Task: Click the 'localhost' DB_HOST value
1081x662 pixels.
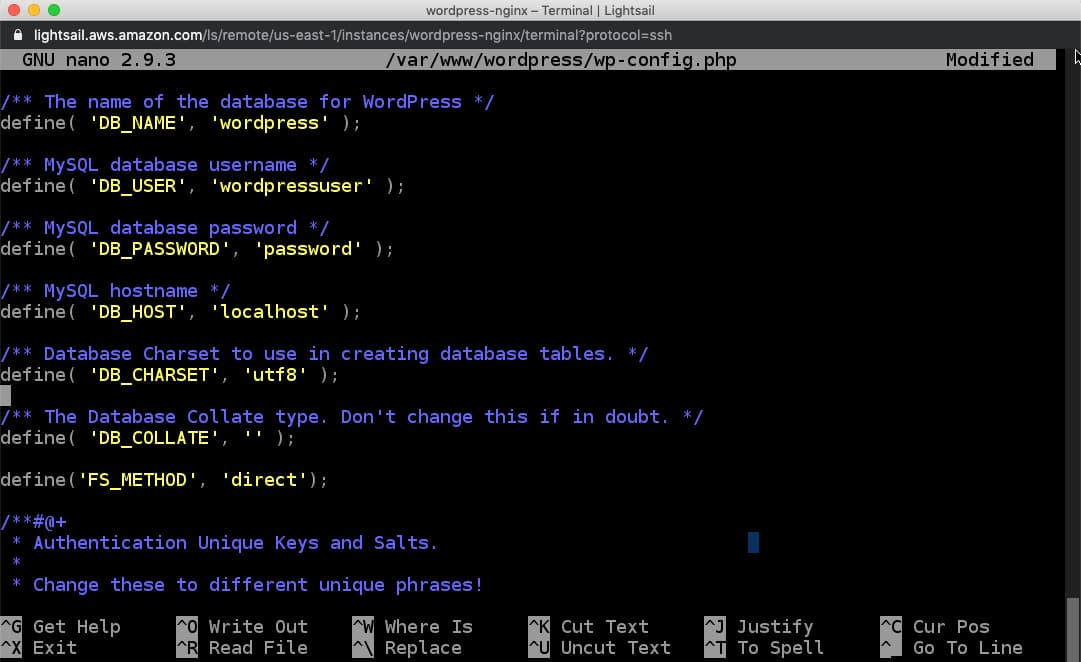Action: tap(270, 312)
